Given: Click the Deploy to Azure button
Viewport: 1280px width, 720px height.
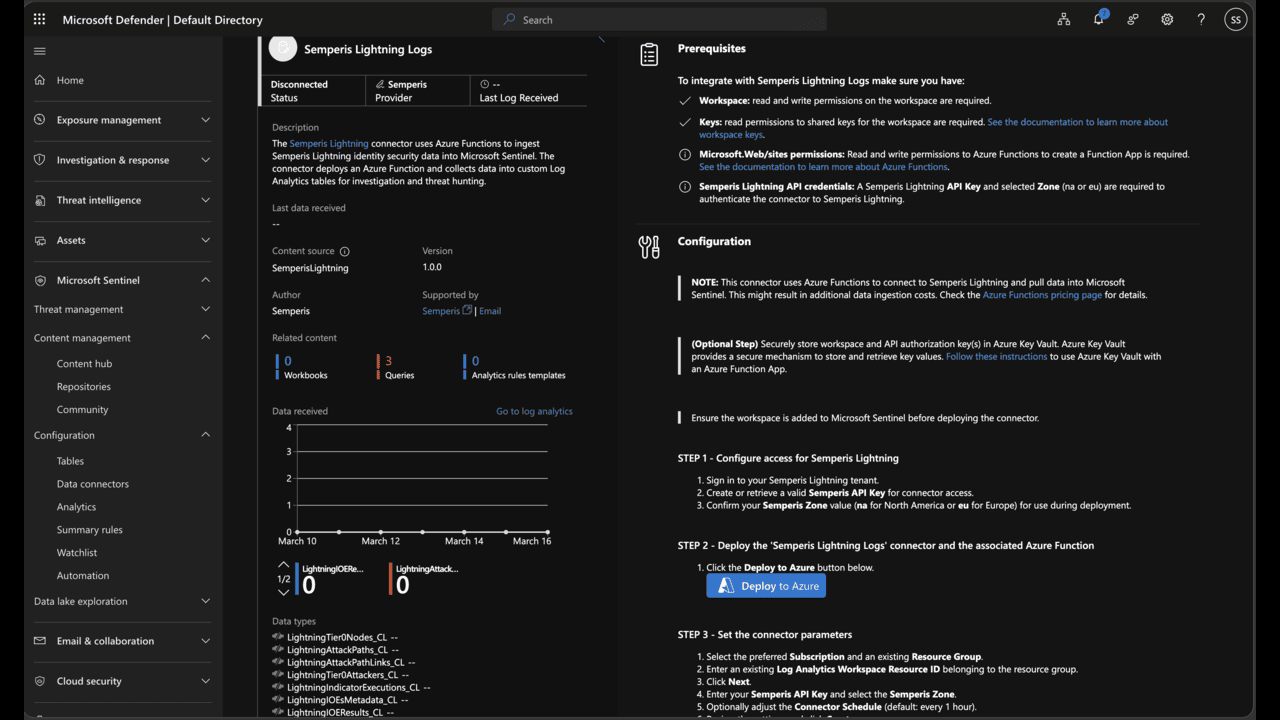Looking at the screenshot, I should (x=766, y=586).
